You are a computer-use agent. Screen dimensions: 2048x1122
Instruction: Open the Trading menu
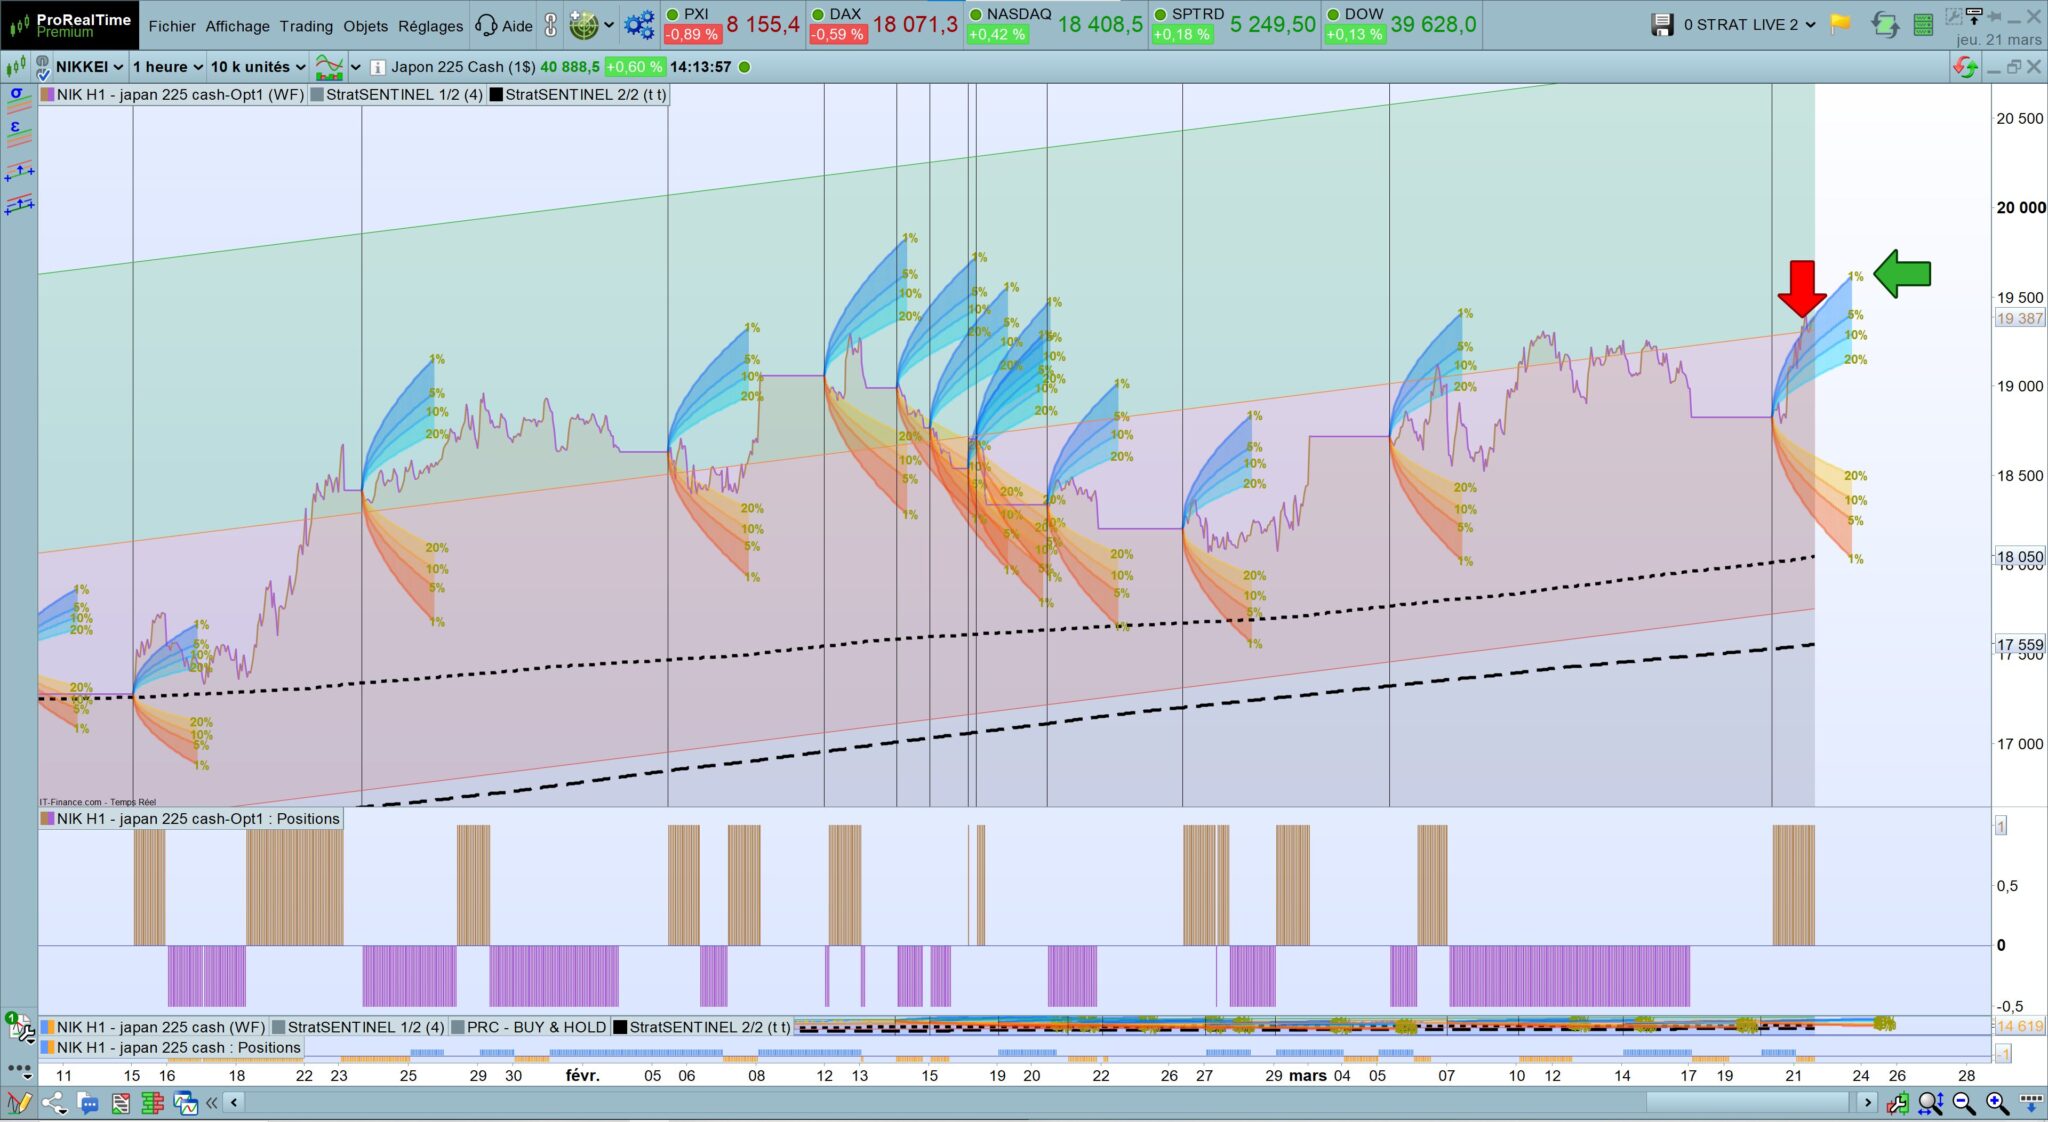[306, 26]
